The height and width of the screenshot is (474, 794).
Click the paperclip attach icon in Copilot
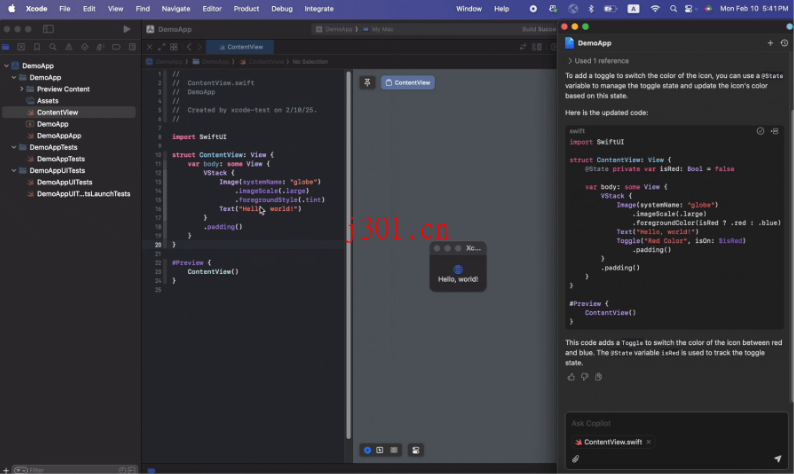click(x=575, y=459)
